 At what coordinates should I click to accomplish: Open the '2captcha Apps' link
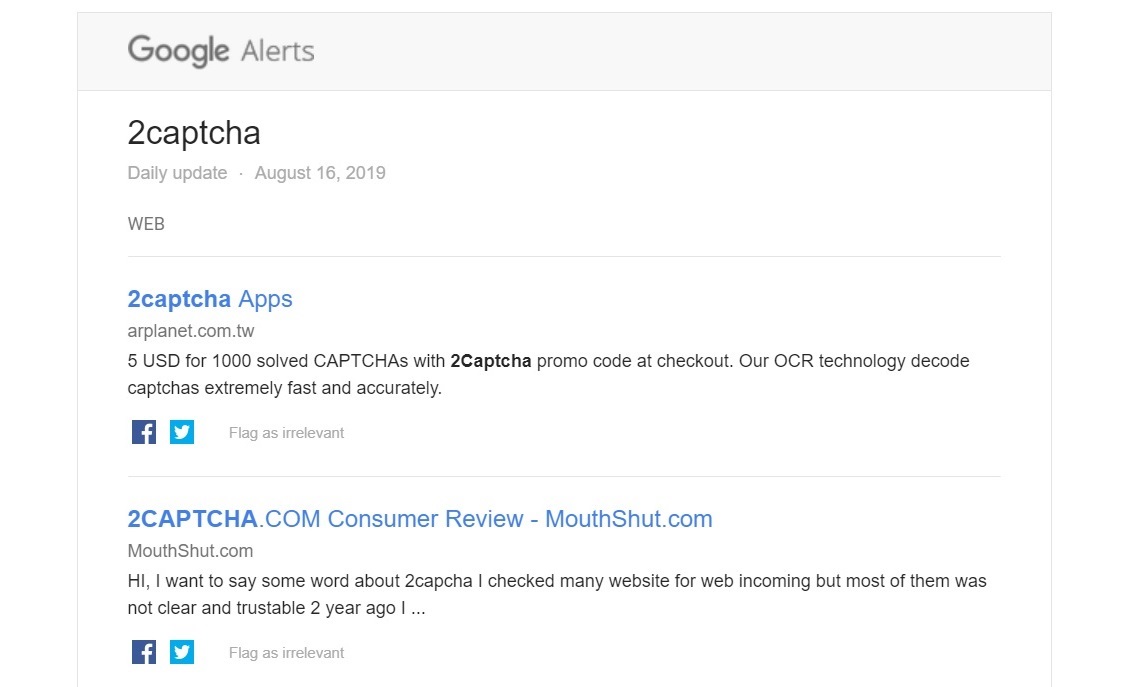(210, 299)
